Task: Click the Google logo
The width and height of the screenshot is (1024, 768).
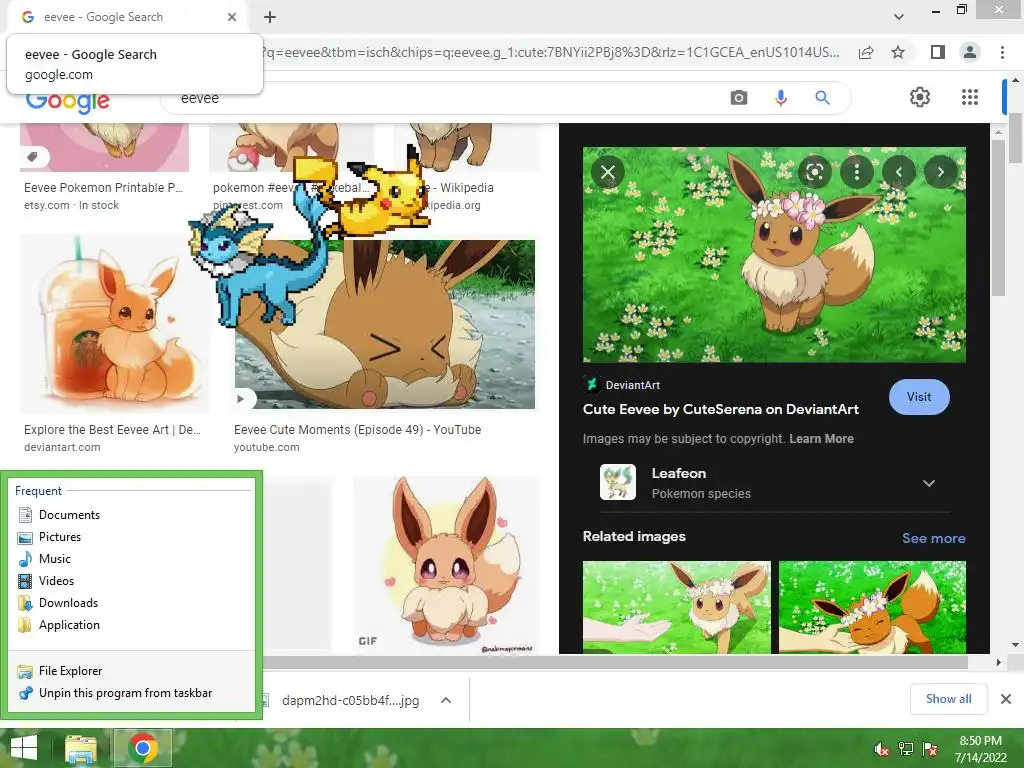Action: [x=68, y=101]
